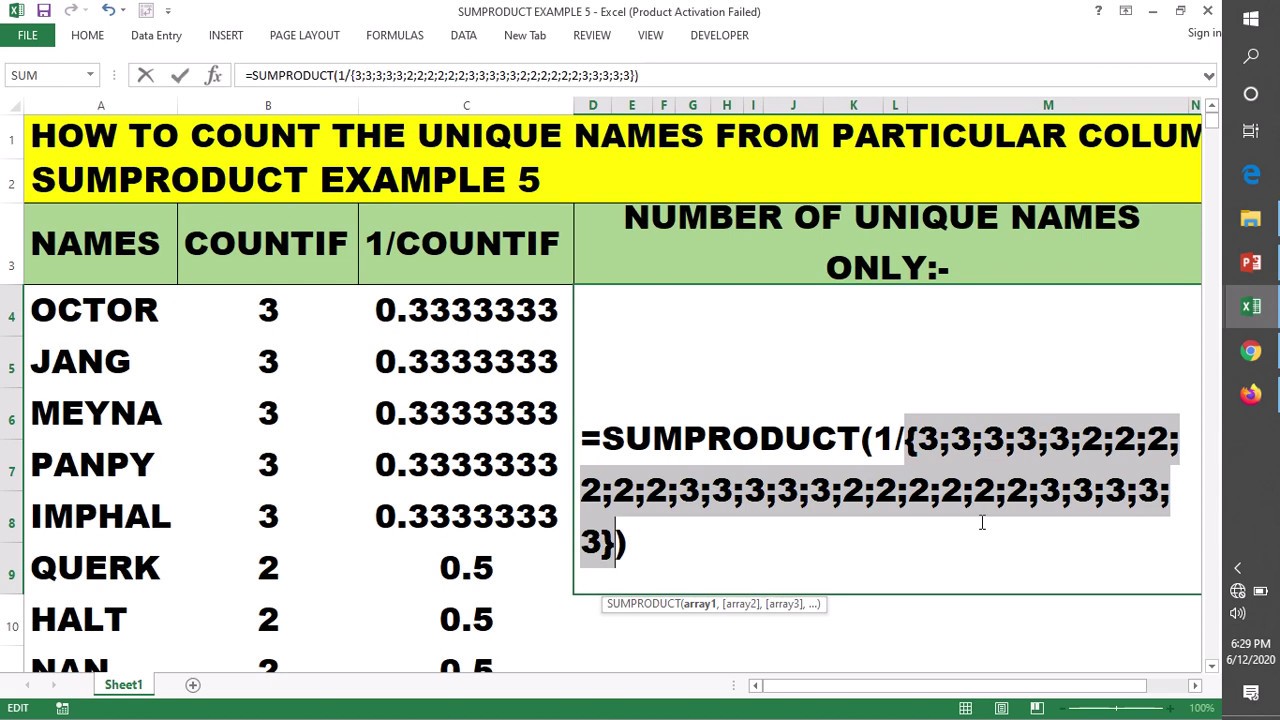Click the Sign in link
Image resolution: width=1280 pixels, height=720 pixels.
(1204, 33)
